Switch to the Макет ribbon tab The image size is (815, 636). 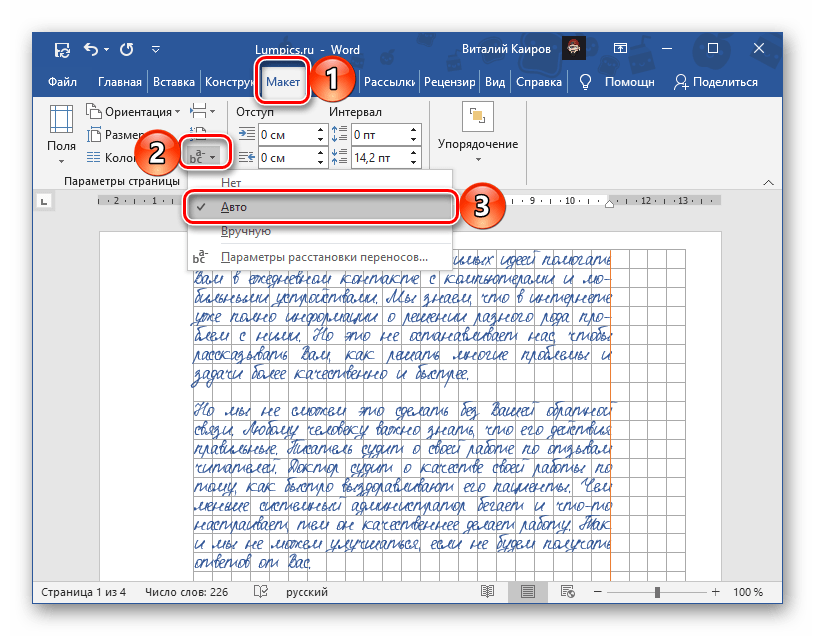click(283, 82)
